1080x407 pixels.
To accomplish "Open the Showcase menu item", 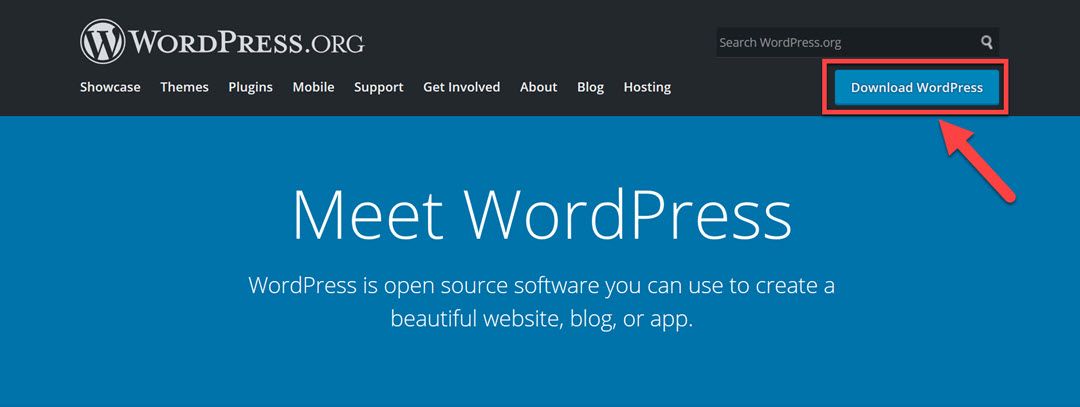I will pos(110,87).
